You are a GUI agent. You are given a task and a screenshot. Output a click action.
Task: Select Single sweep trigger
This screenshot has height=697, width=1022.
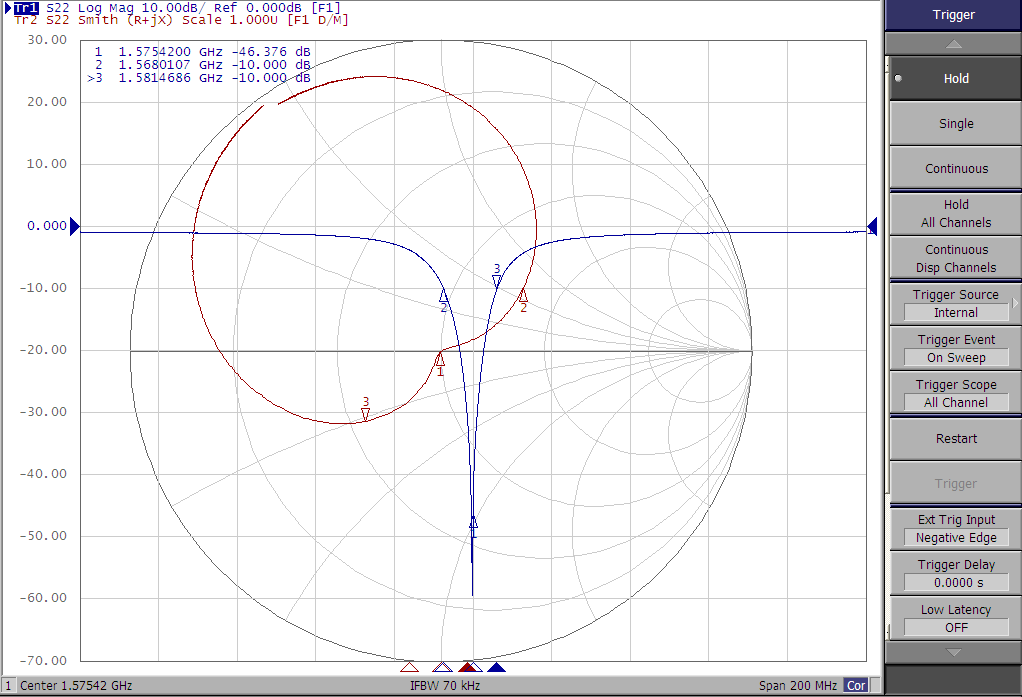point(955,123)
